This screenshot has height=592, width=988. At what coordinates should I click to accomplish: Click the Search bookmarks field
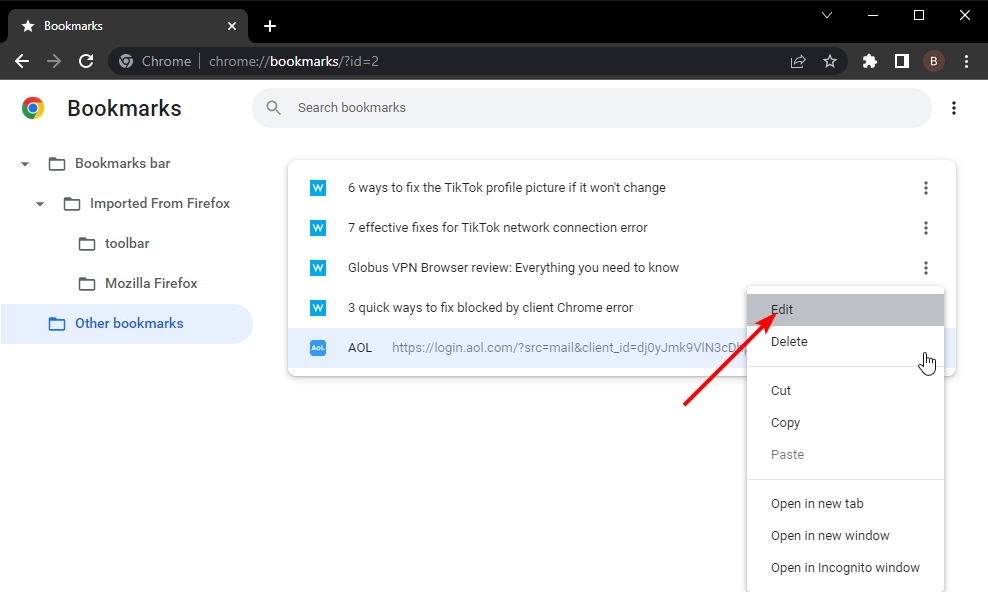pyautogui.click(x=592, y=108)
